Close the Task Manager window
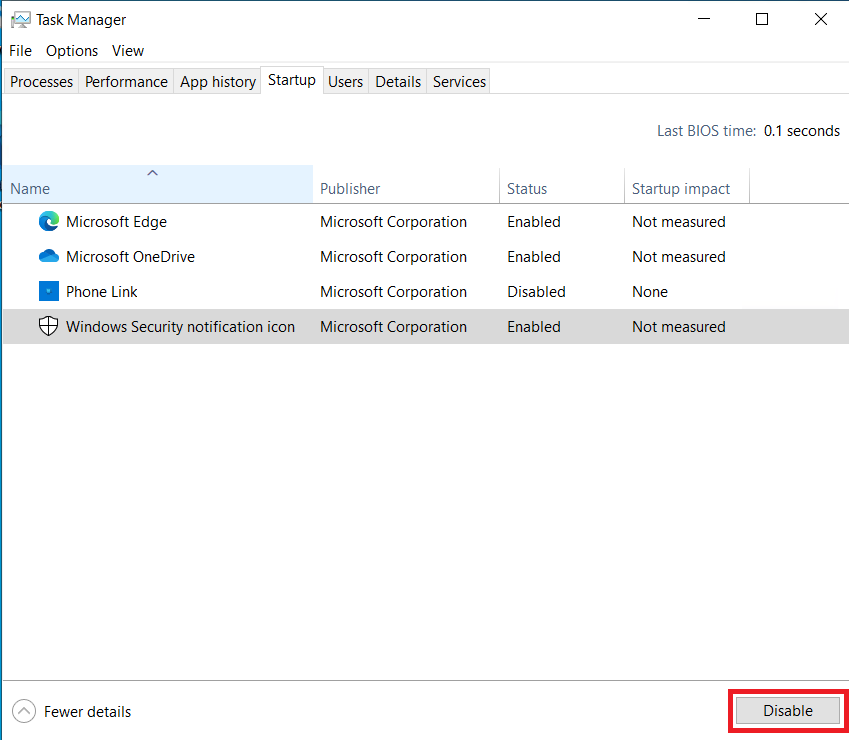 point(820,19)
